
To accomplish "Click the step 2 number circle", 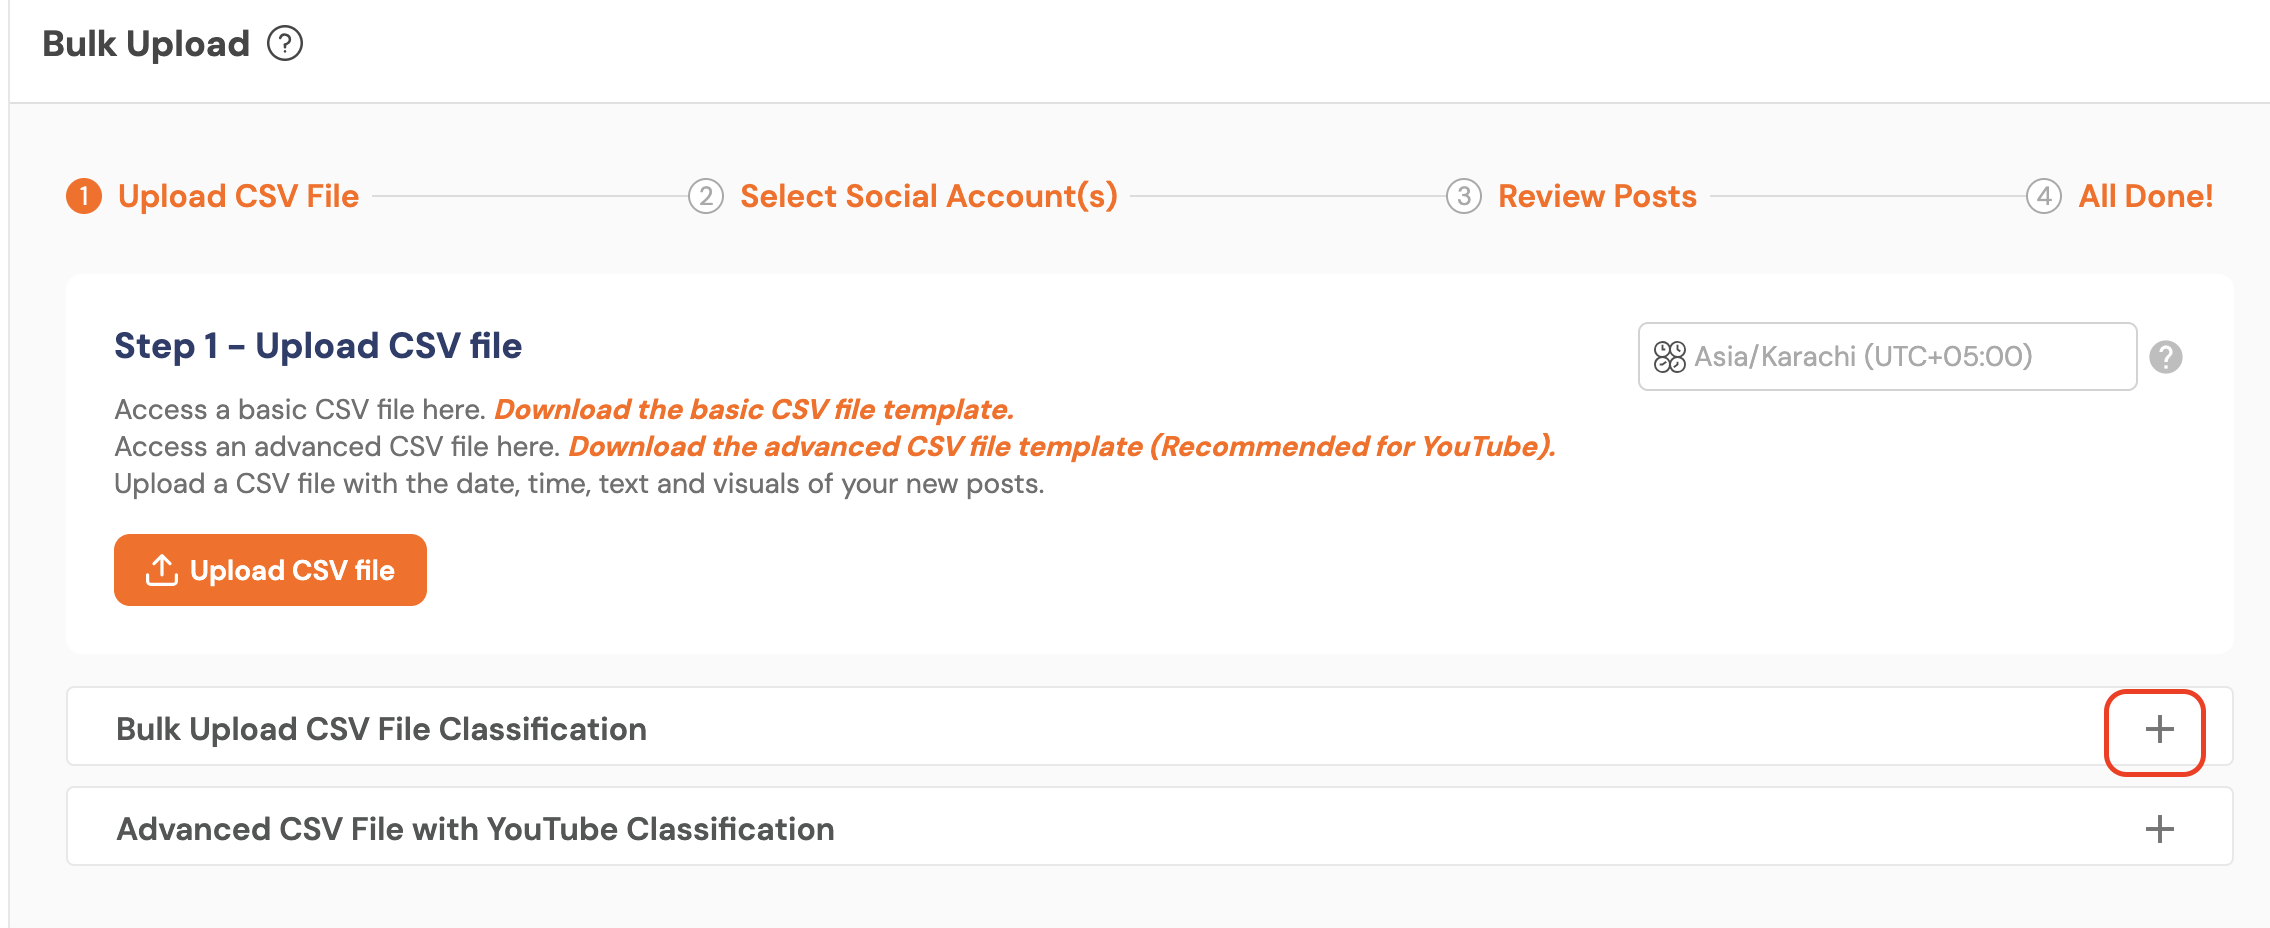I will (706, 196).
